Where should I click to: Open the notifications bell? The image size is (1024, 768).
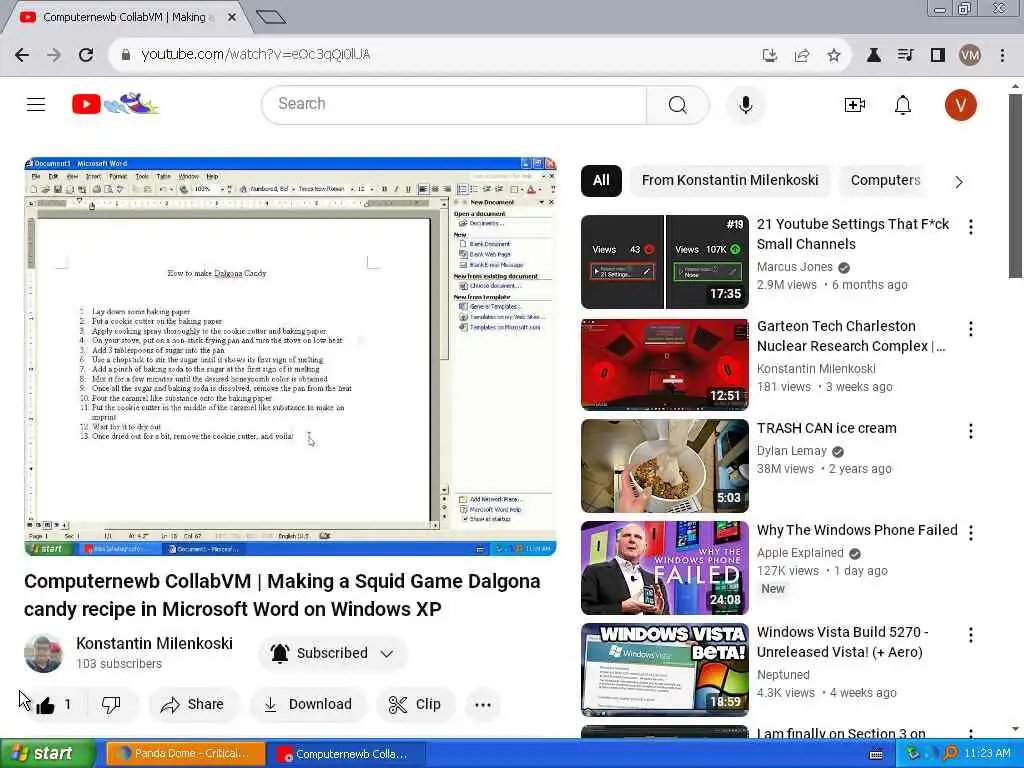click(903, 104)
